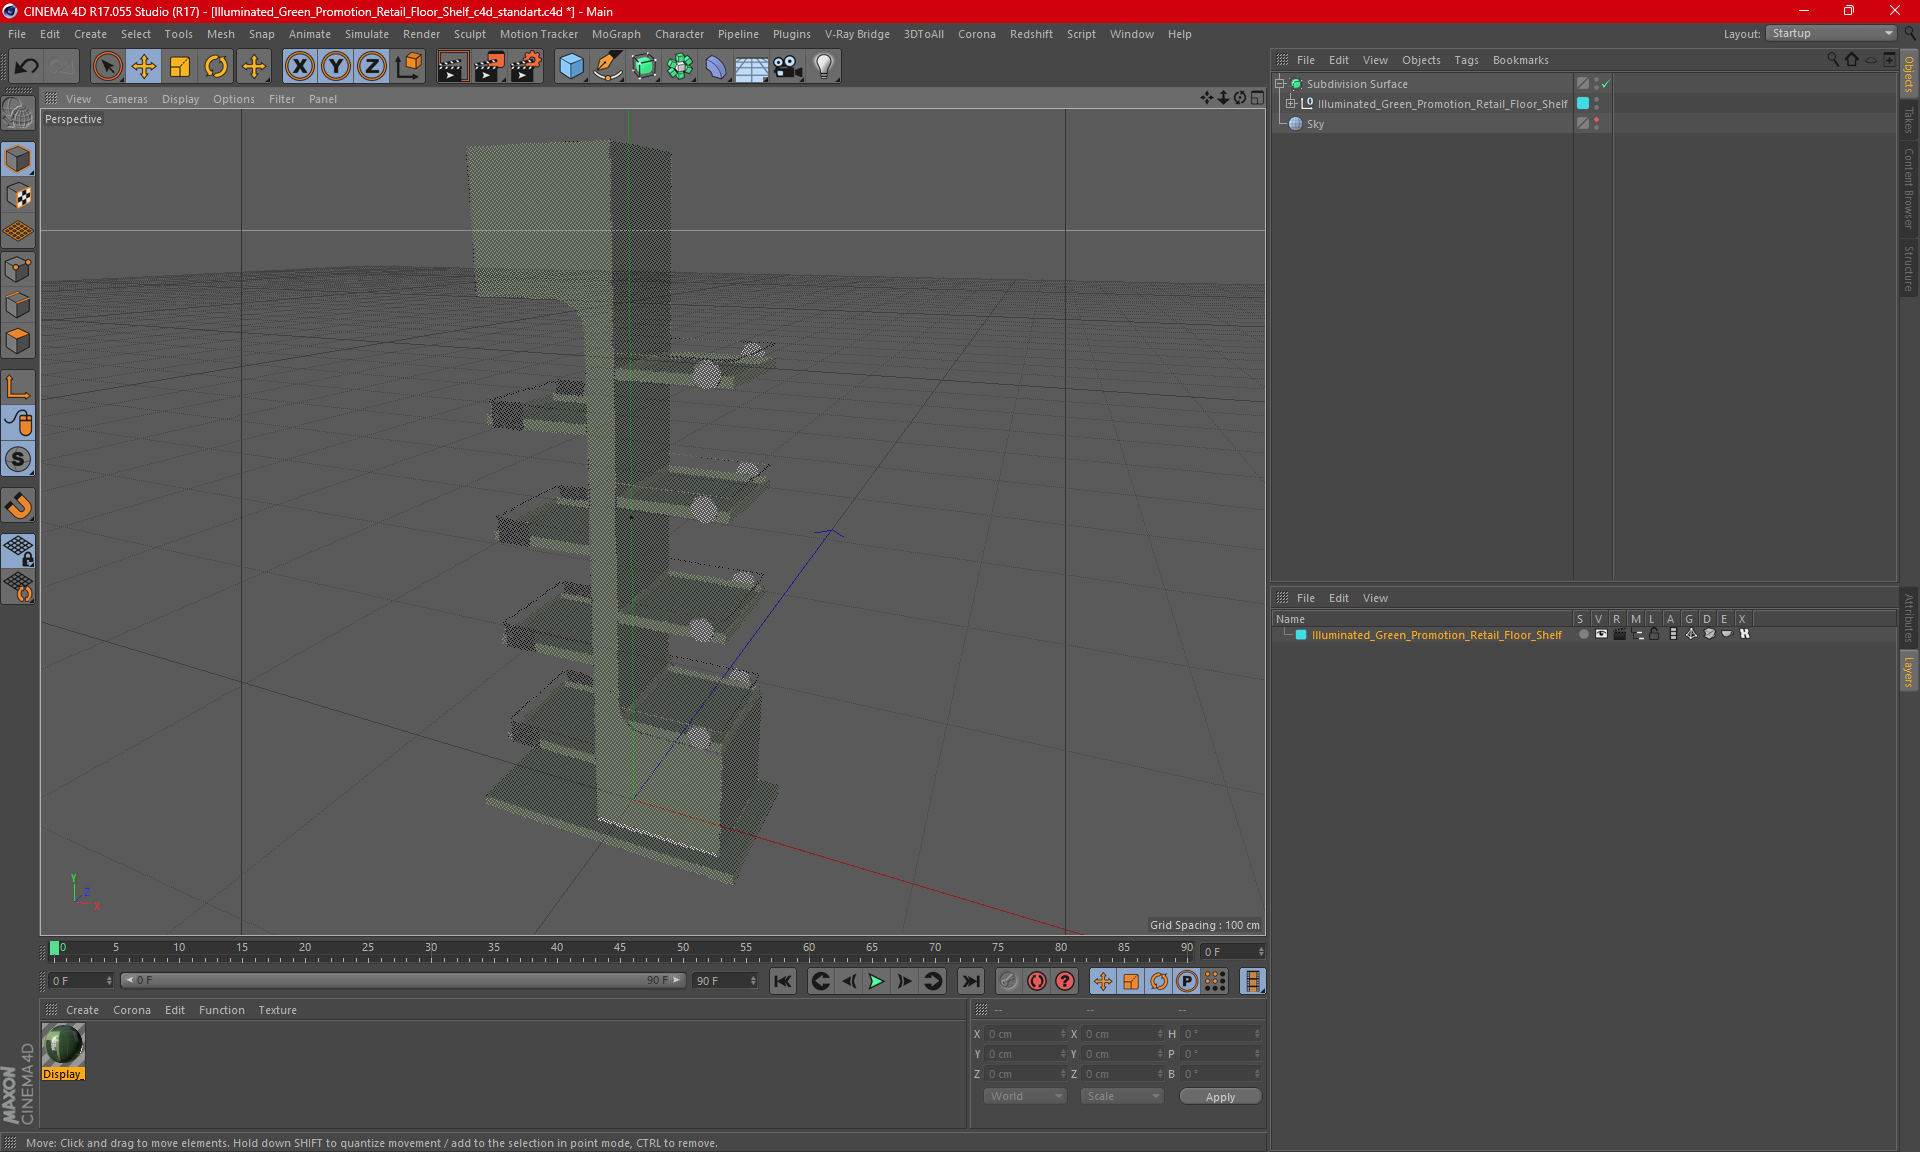Switch to Model mode

point(18,160)
